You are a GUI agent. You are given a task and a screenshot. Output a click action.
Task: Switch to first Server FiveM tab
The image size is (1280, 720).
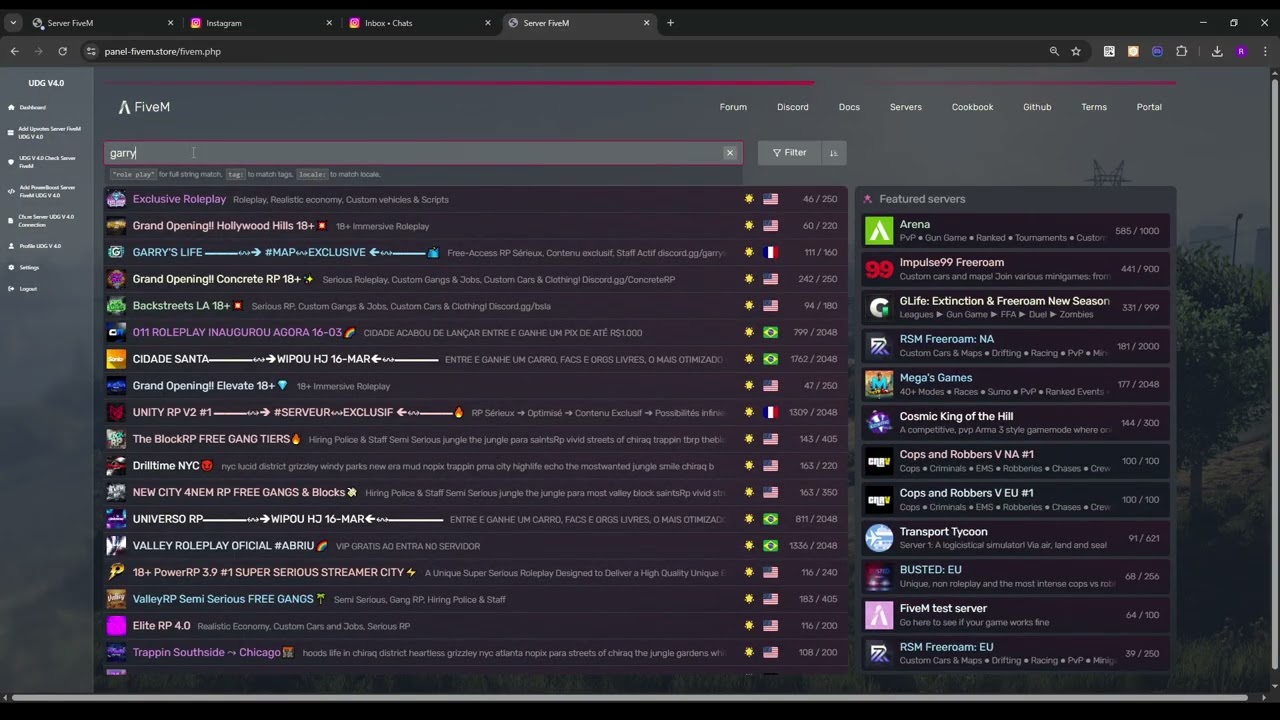[x=101, y=23]
